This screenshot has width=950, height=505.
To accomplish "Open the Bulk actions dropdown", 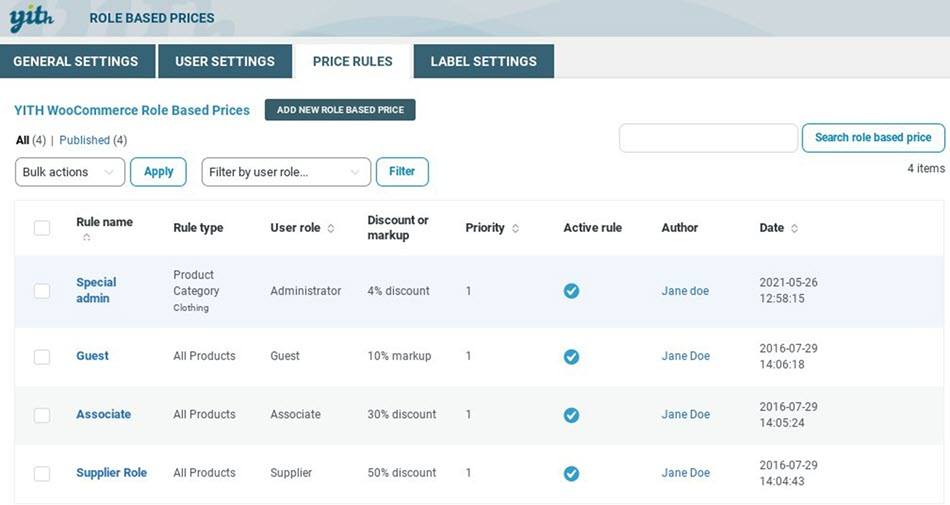I will coord(70,172).
